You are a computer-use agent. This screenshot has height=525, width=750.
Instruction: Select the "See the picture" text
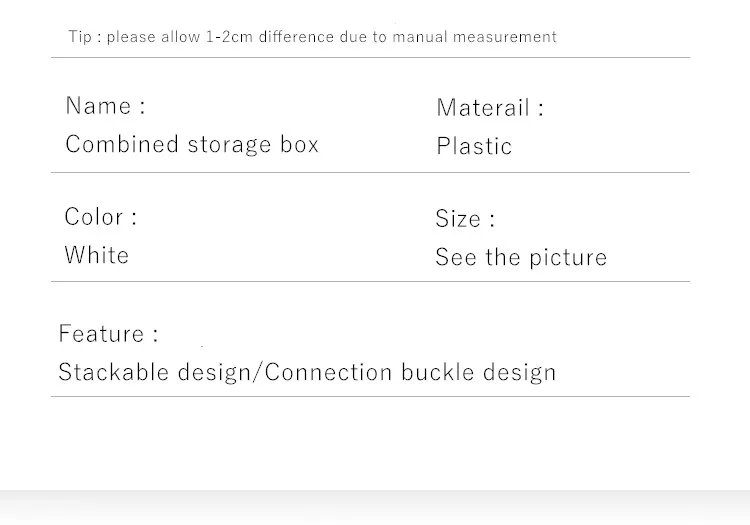[x=521, y=258]
